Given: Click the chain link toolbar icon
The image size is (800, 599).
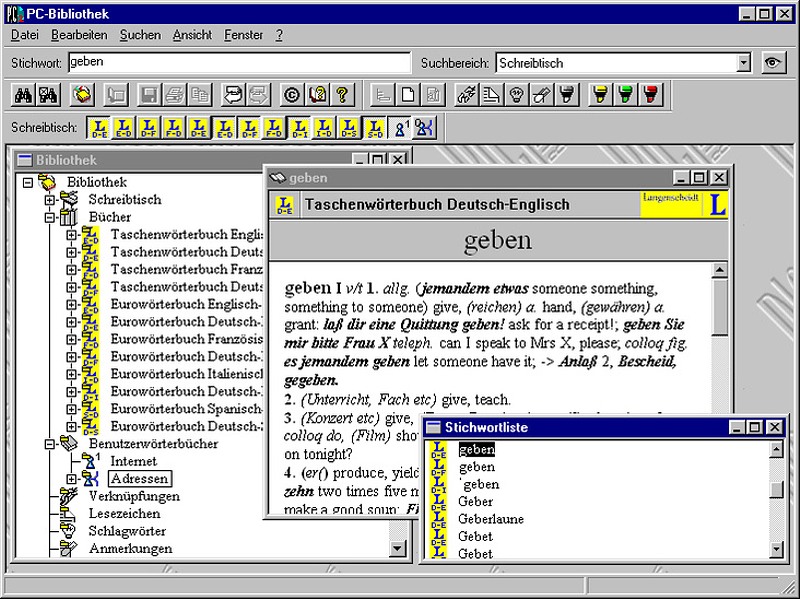Looking at the screenshot, I should click(466, 95).
